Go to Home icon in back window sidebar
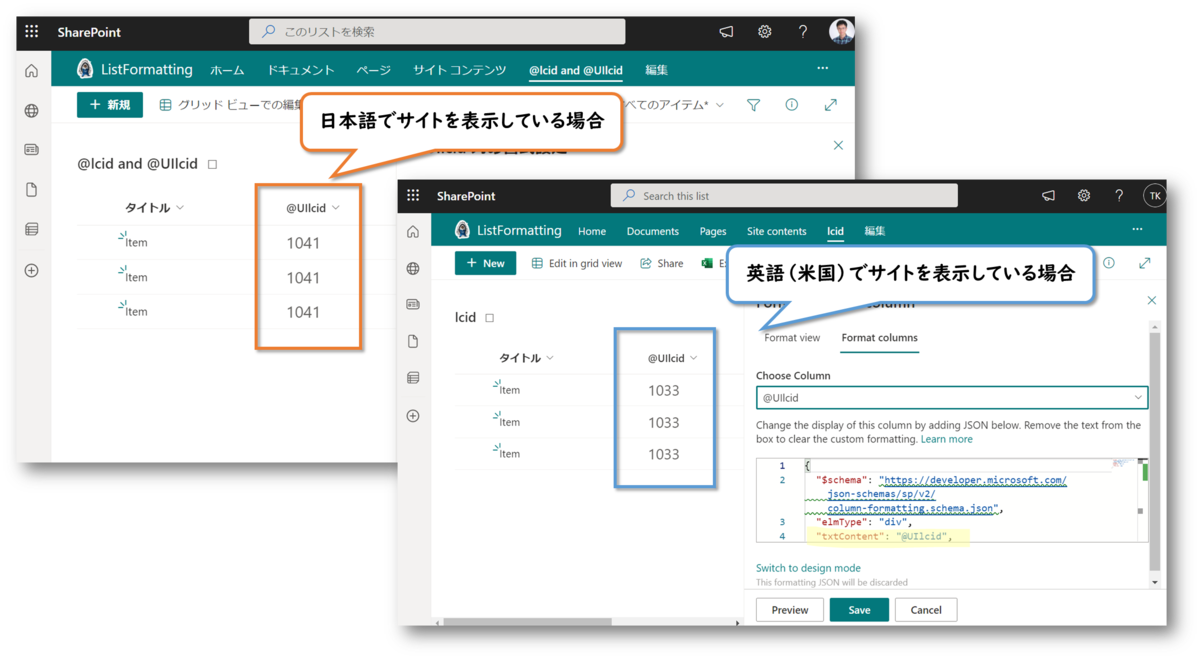 [32, 71]
